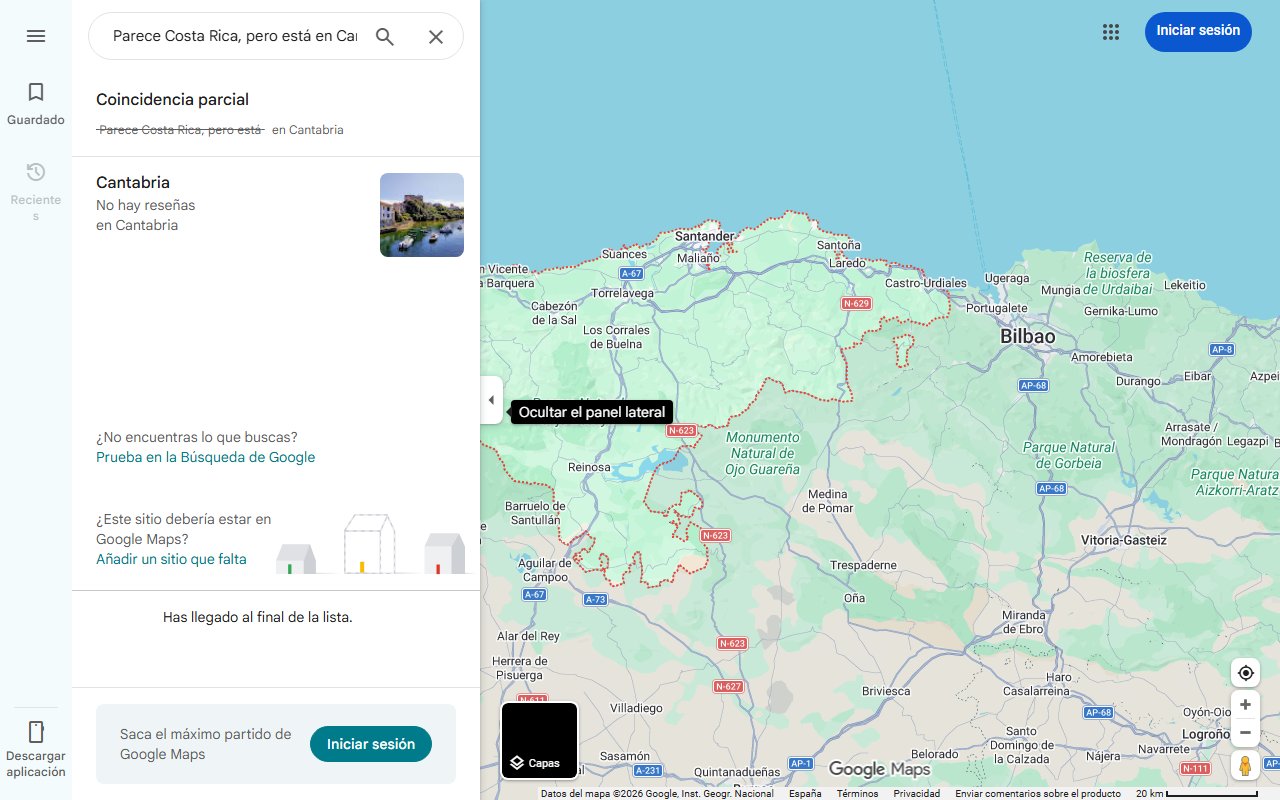Collapse the side panel with the arrow
The width and height of the screenshot is (1280, 800).
[491, 400]
